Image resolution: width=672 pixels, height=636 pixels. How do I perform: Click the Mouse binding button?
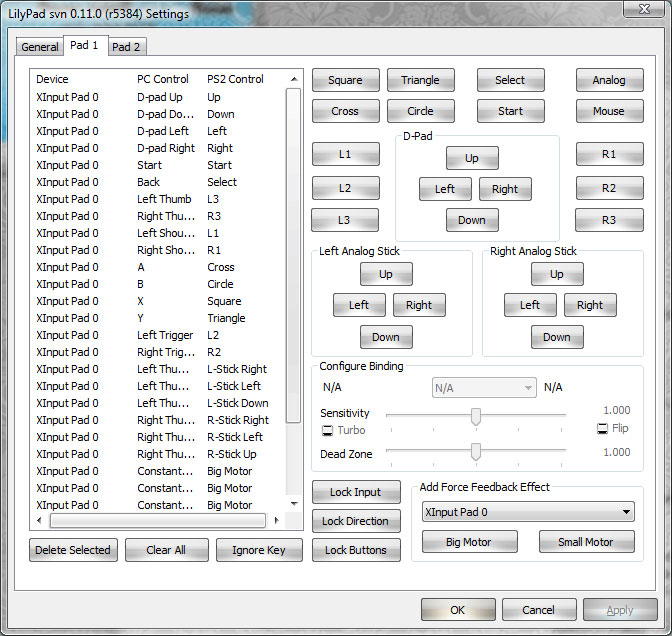[609, 111]
